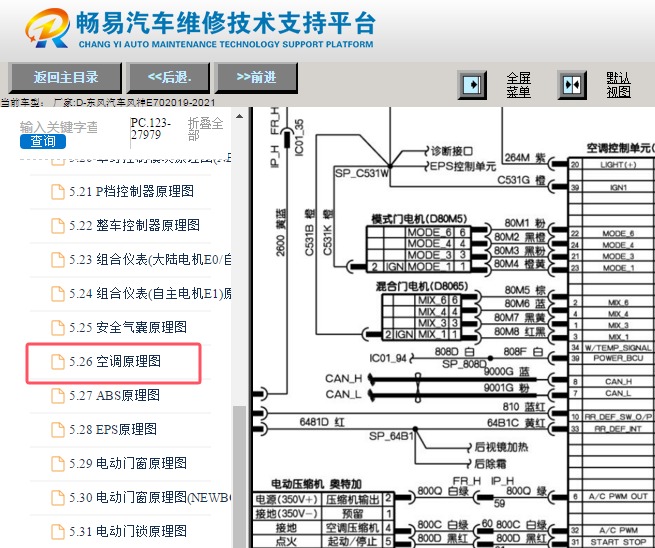
Task: Click document icon beside 5.31 entry
Action: pyautogui.click(x=58, y=532)
